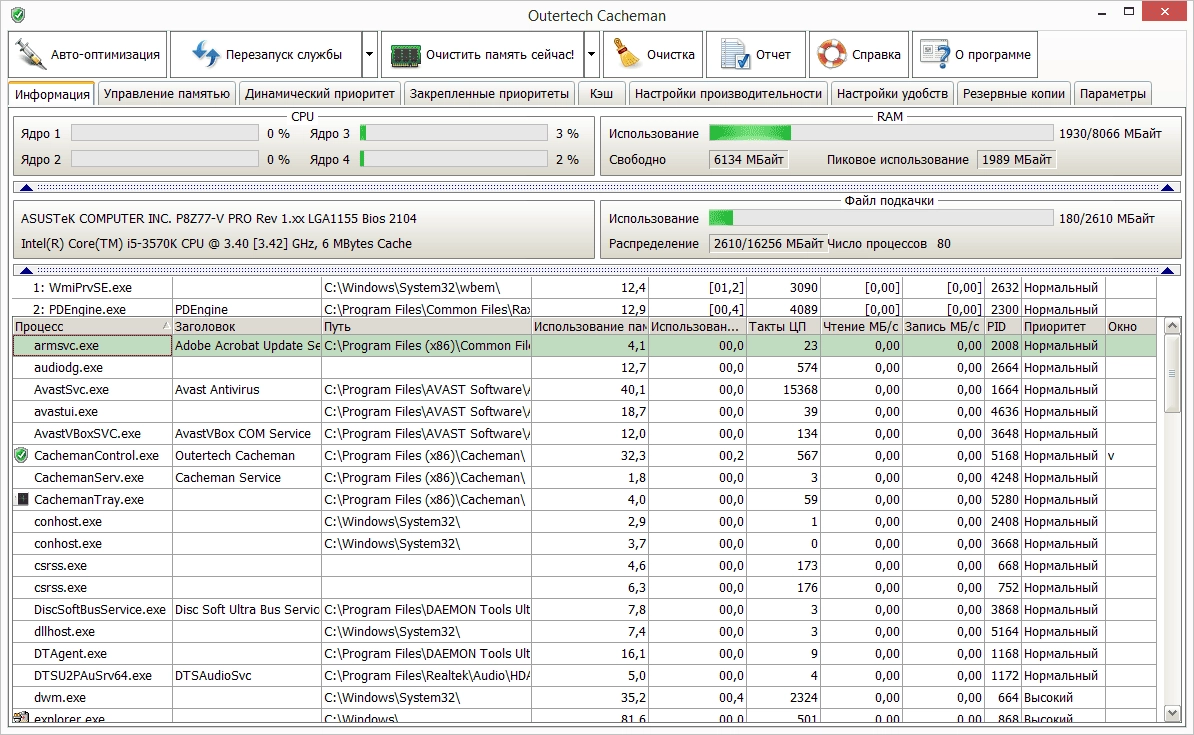Sort by the Запись МБ/с column header
1194x735 pixels.
tap(943, 326)
